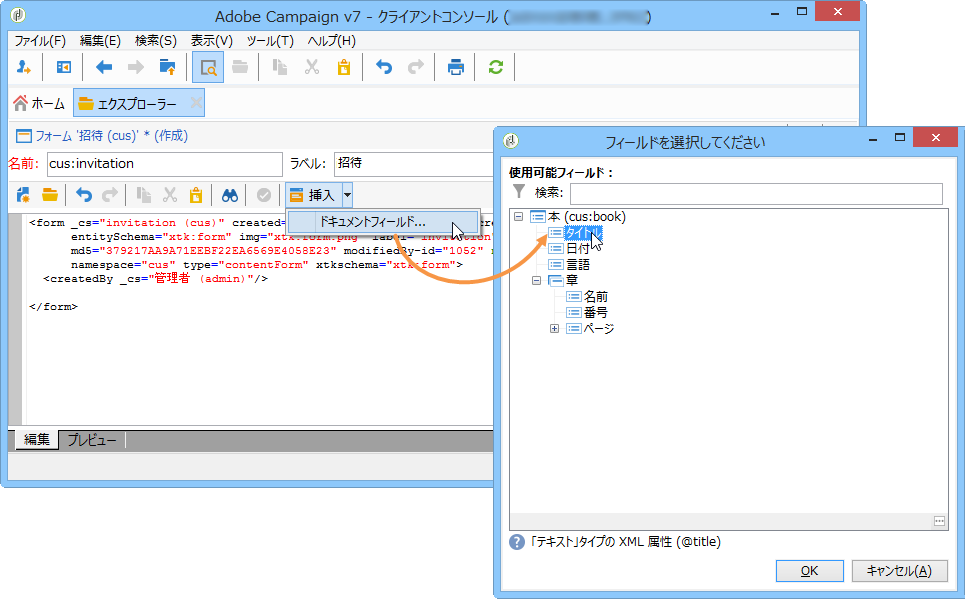Select 言語 in the field tree

click(578, 265)
